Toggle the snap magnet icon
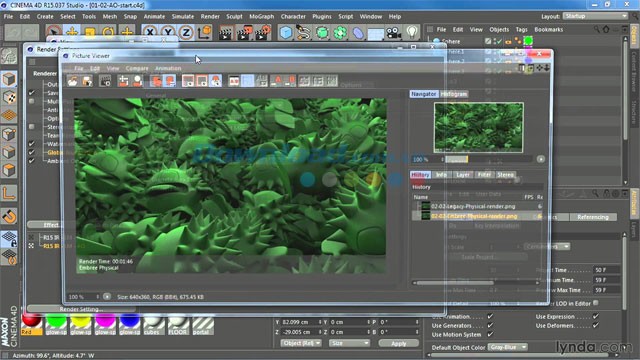Viewport: 640px width, 360px height. tap(9, 216)
